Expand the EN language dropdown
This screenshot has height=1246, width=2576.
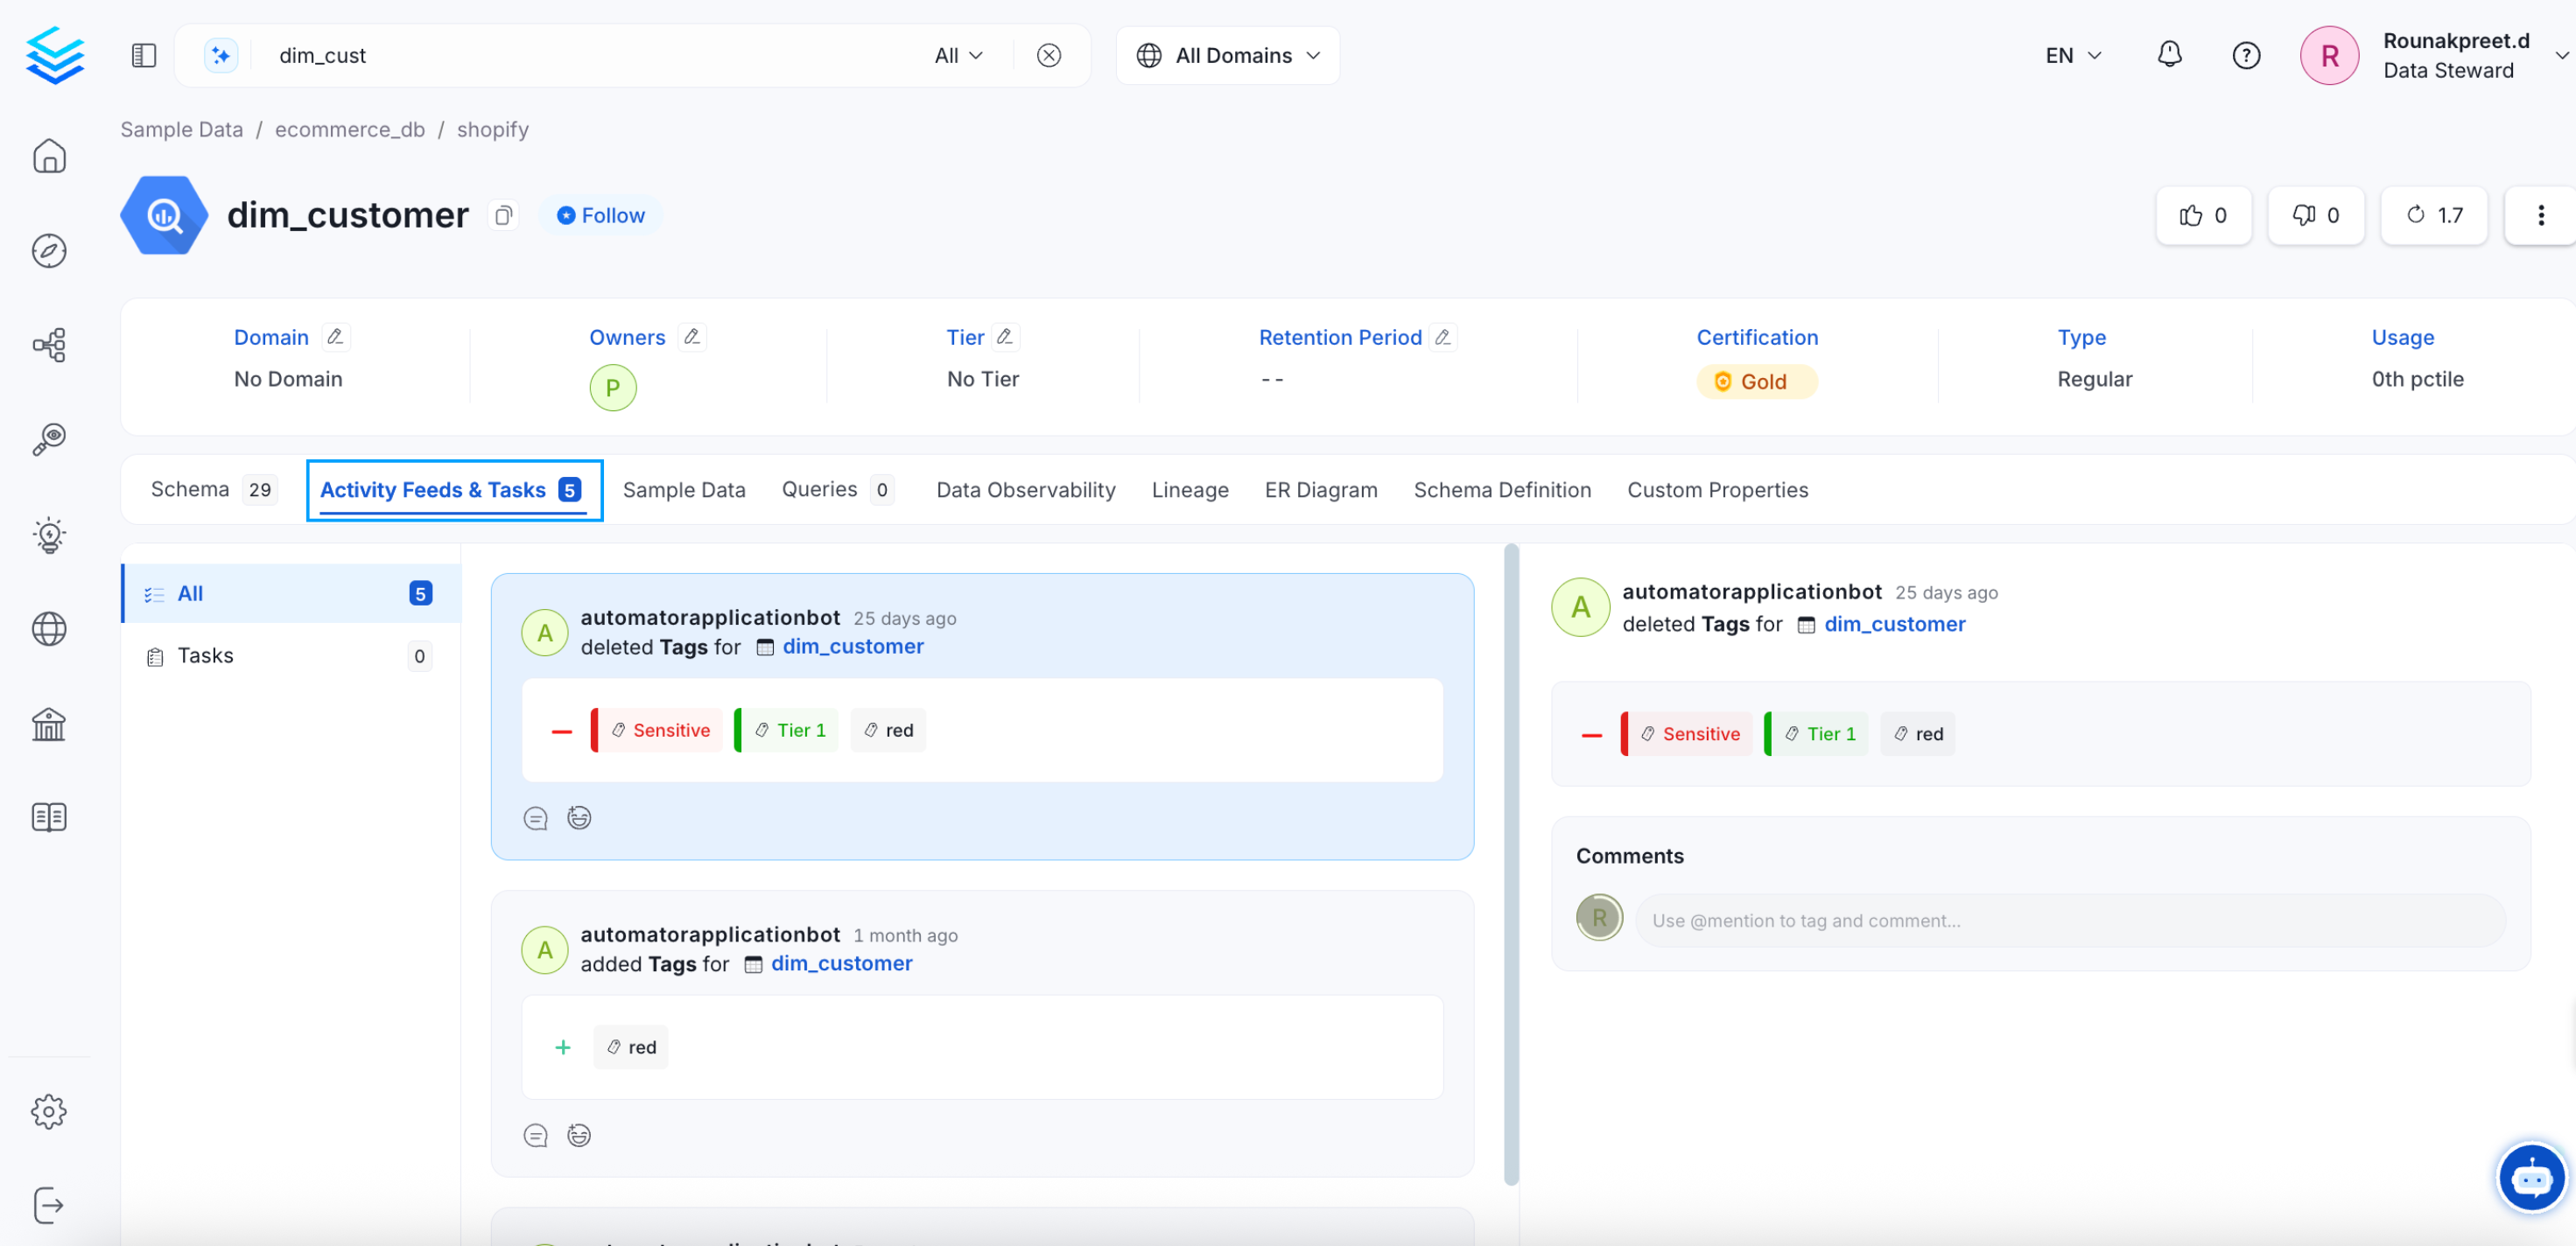click(x=2071, y=55)
